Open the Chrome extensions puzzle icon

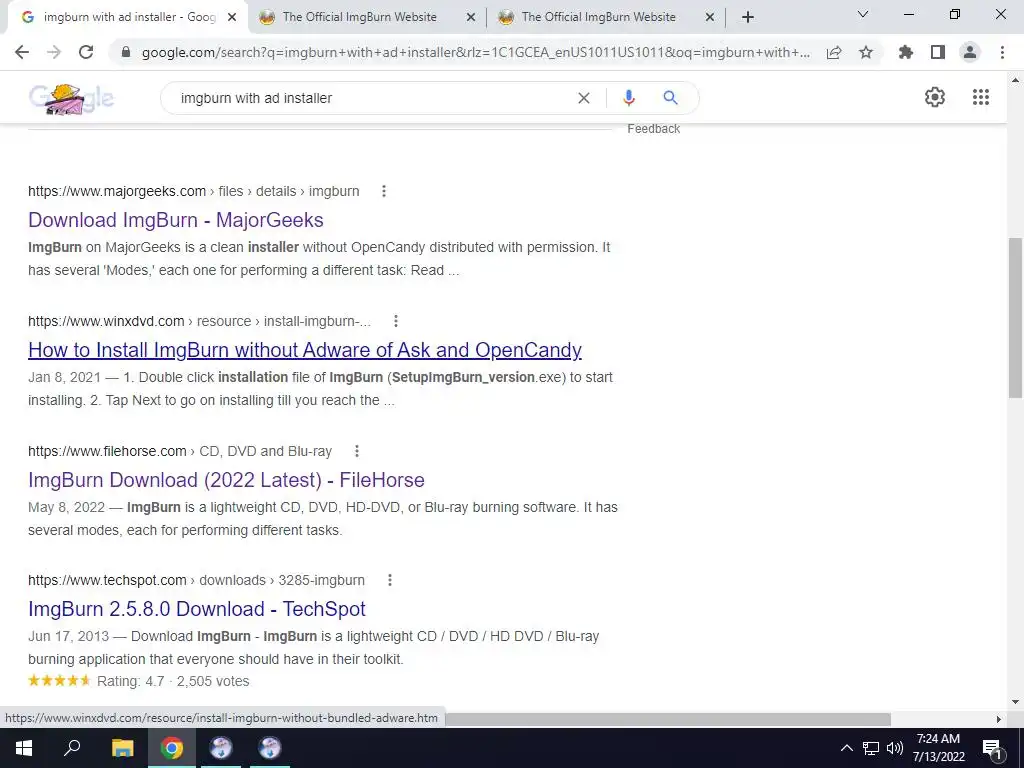(906, 52)
